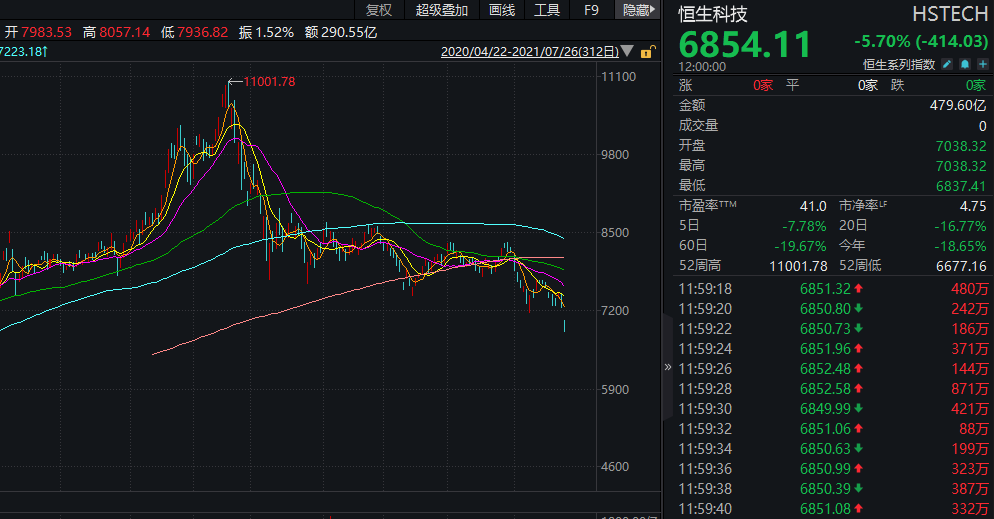The width and height of the screenshot is (994, 519).
Task: Open the 工具 tools menu
Action: click(x=547, y=10)
